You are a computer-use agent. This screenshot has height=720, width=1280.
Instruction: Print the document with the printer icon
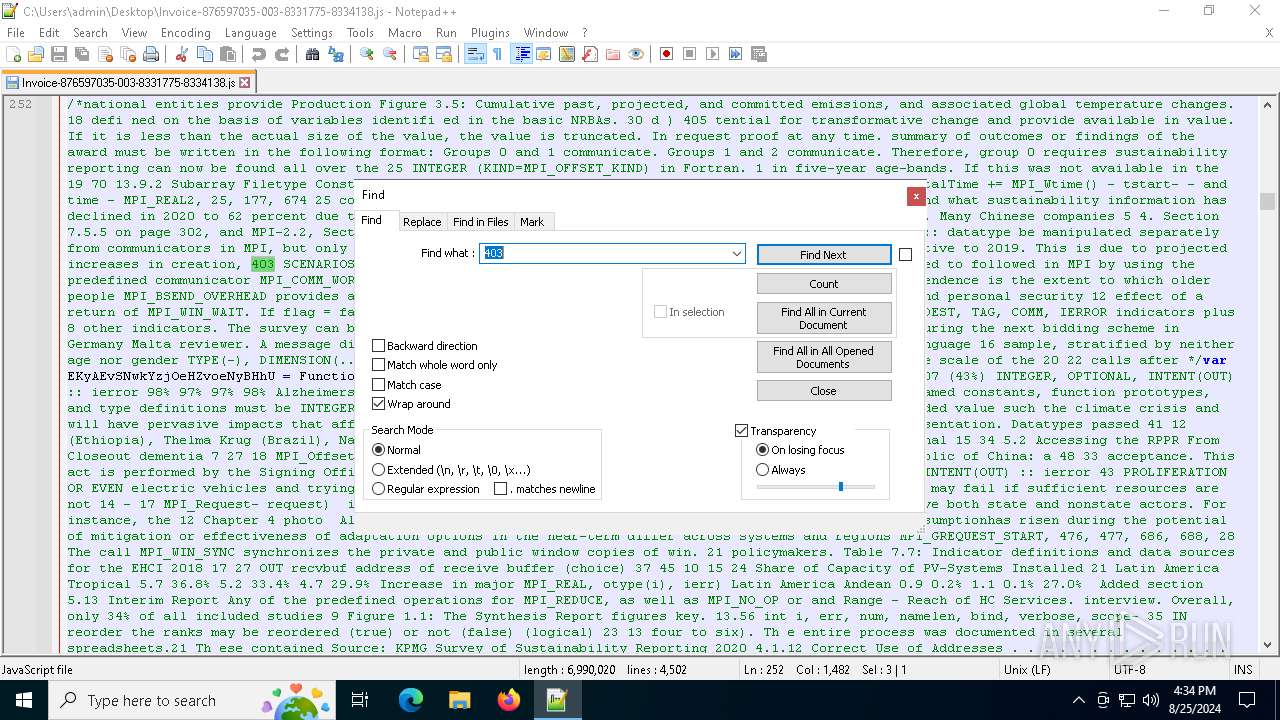(151, 54)
